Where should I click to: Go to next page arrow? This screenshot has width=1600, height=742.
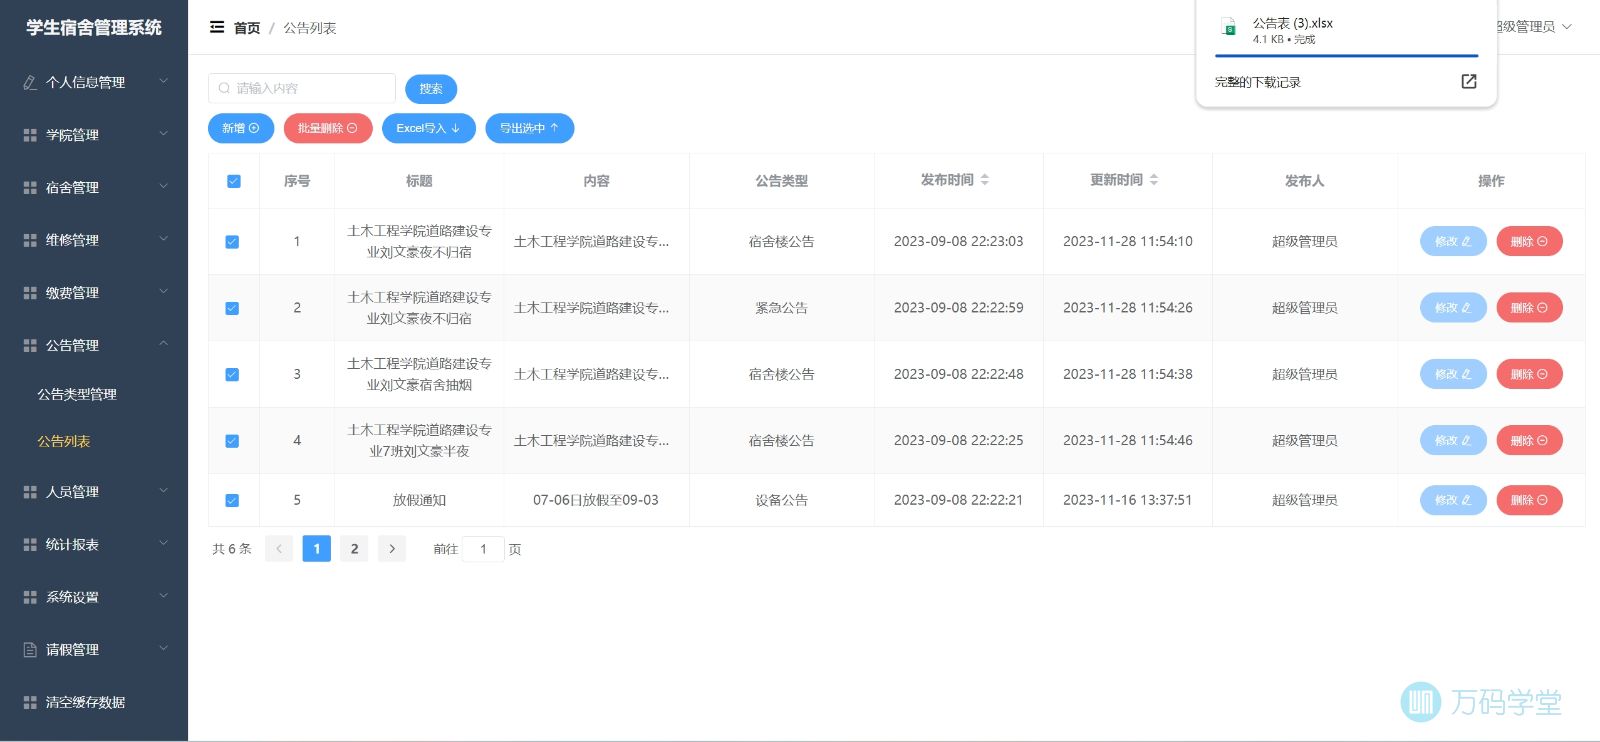point(392,549)
